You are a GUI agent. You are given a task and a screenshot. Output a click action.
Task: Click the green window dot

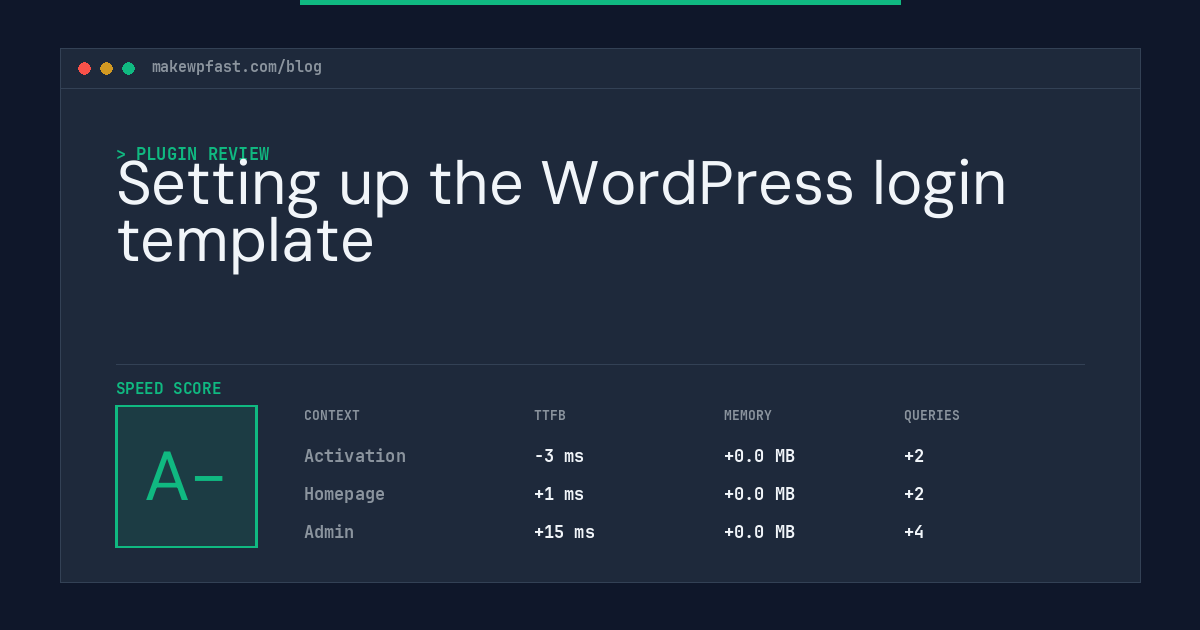pyautogui.click(x=128, y=68)
